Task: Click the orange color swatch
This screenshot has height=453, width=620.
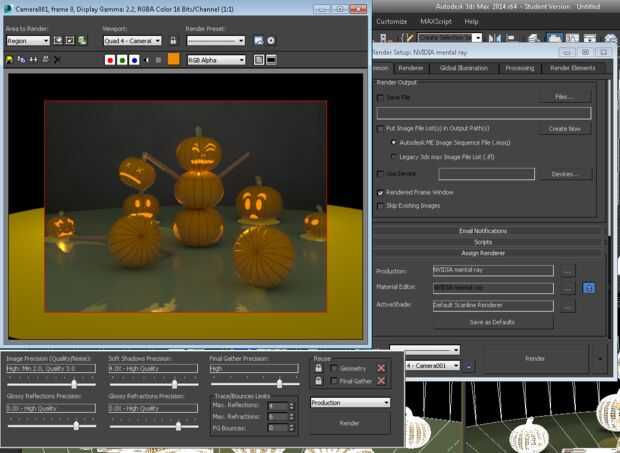Action: point(173,60)
